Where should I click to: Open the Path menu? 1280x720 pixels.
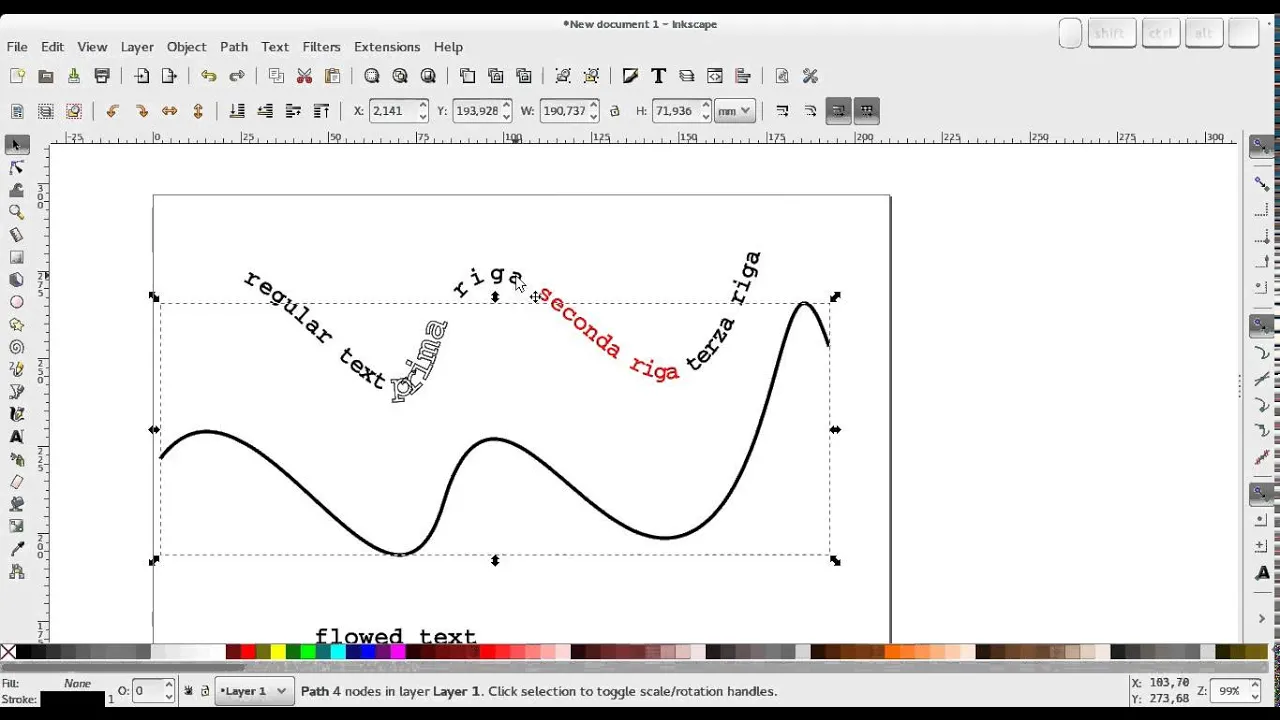tap(234, 47)
